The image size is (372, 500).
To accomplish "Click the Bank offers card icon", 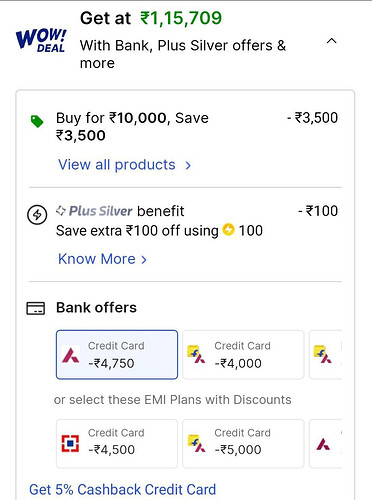I will click(x=36, y=308).
